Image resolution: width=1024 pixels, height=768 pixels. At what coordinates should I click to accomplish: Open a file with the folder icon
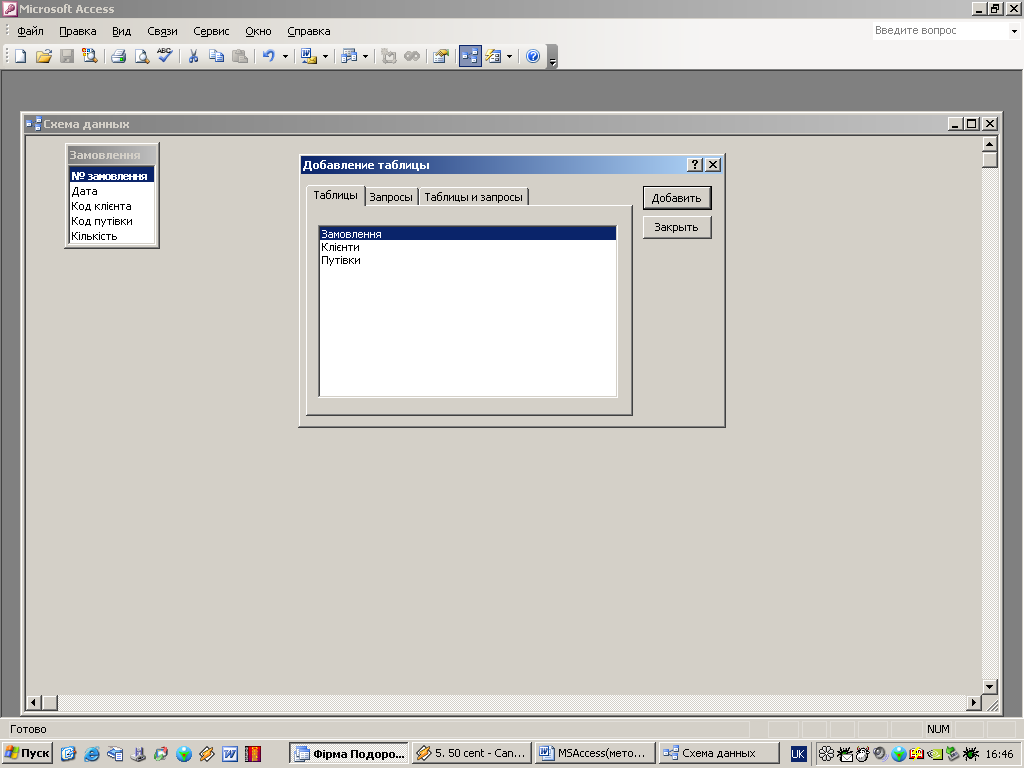point(44,56)
